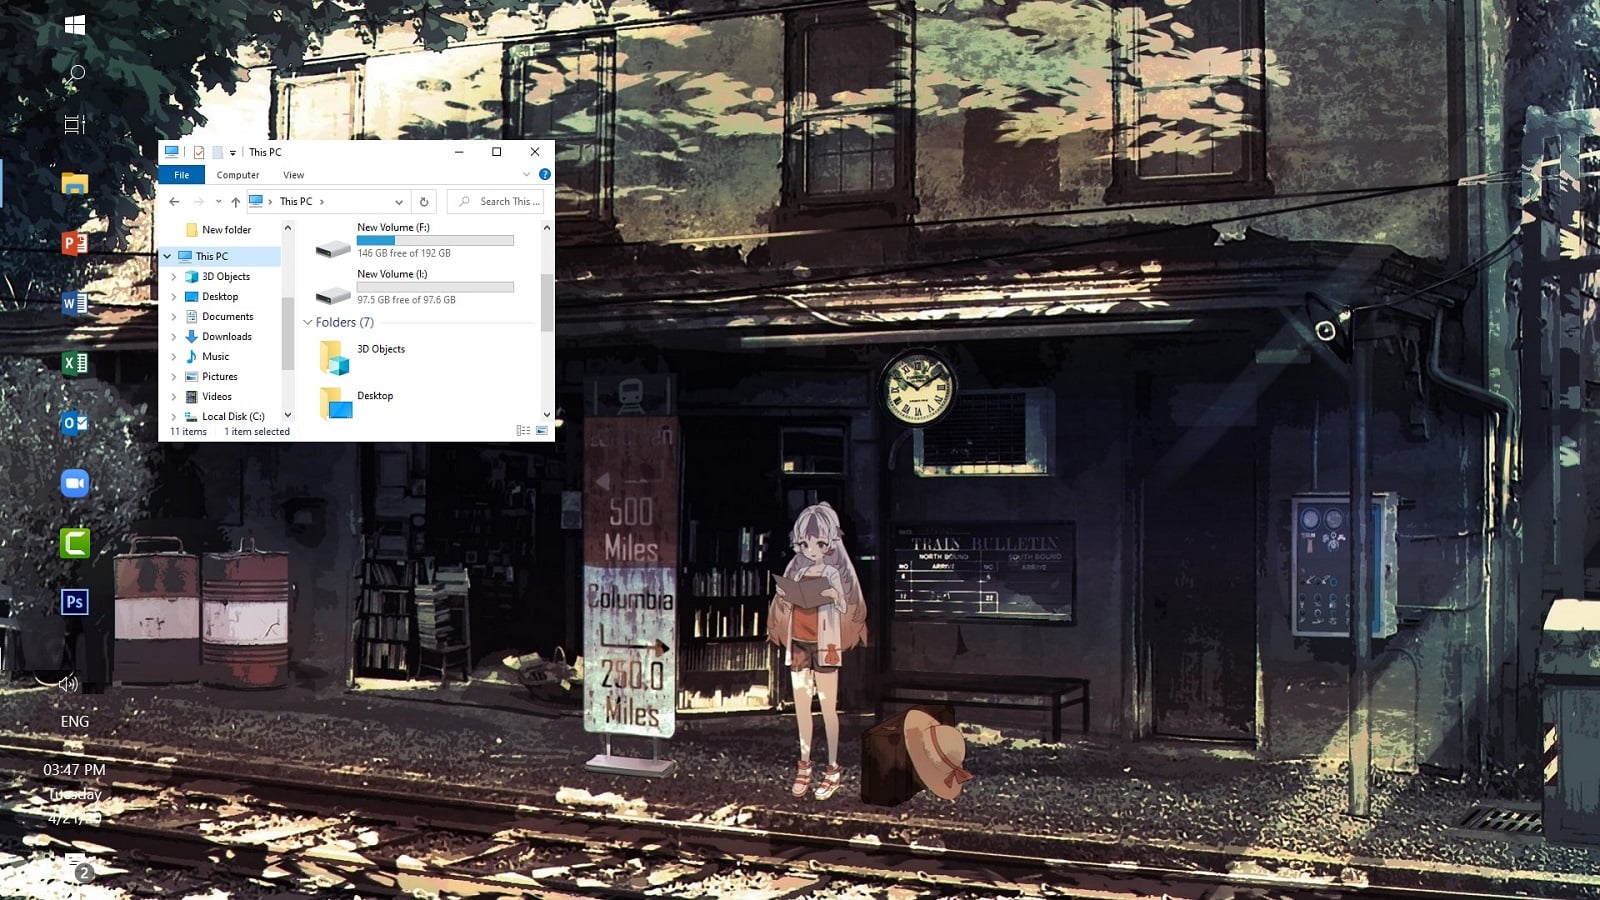Launch Excel from the taskbar
This screenshot has width=1600, height=900.
[x=75, y=363]
